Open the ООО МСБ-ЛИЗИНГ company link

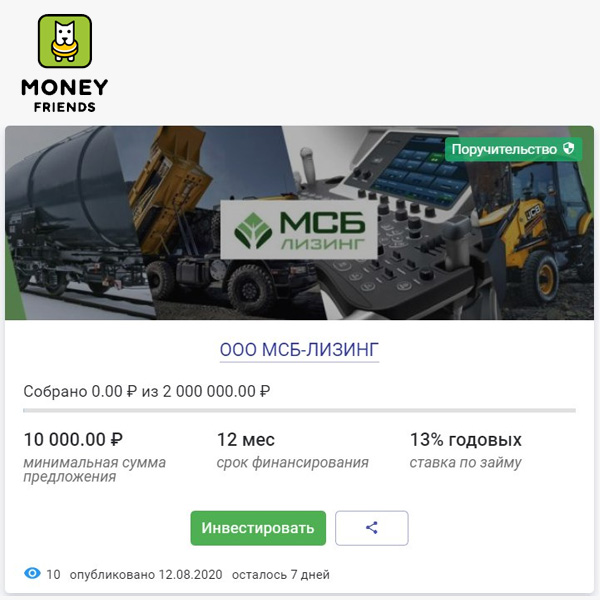[x=299, y=350]
